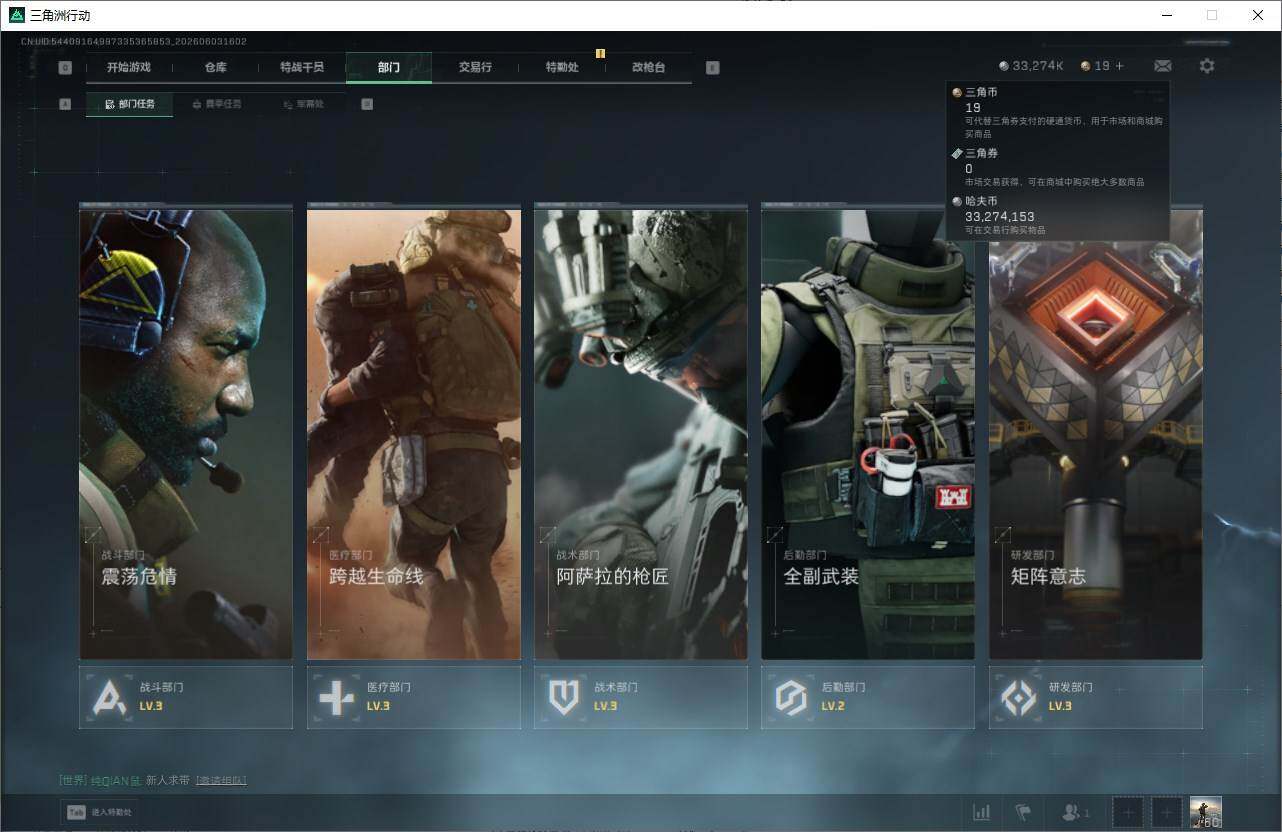Click the plus icon beside 19 coins
The height and width of the screenshot is (832, 1282).
[1119, 66]
